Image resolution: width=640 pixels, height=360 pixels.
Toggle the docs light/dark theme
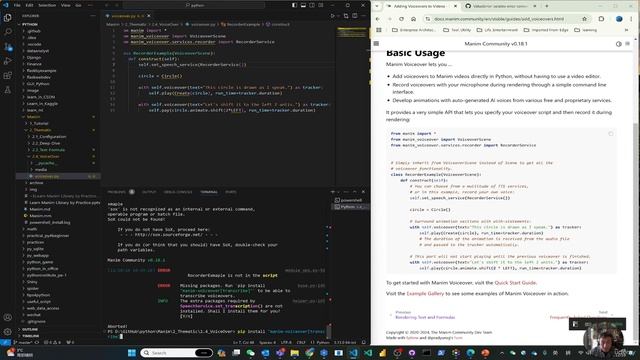coord(618,44)
